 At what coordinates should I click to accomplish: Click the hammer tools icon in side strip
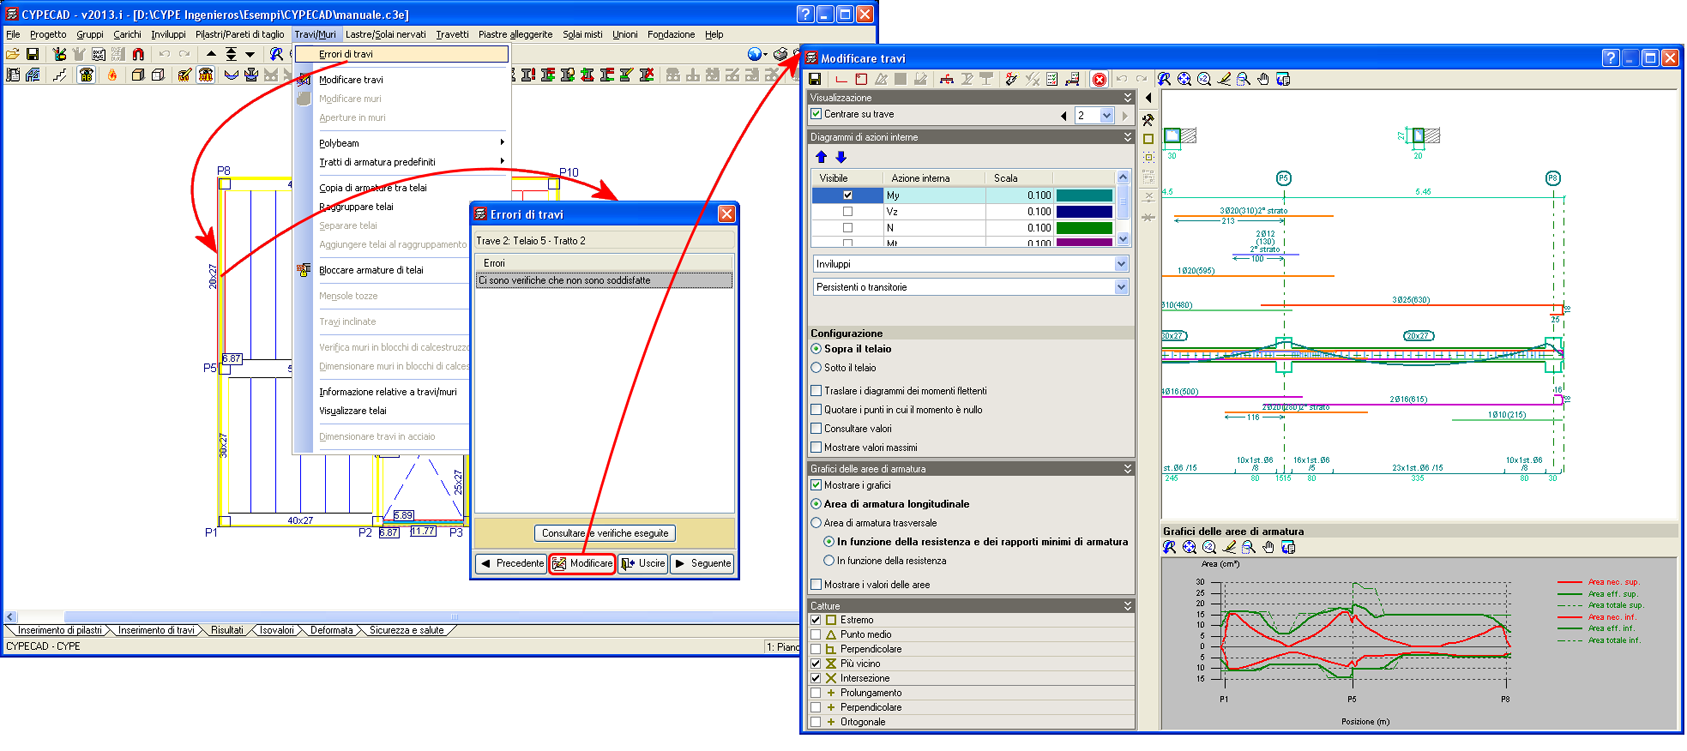coord(1148,120)
